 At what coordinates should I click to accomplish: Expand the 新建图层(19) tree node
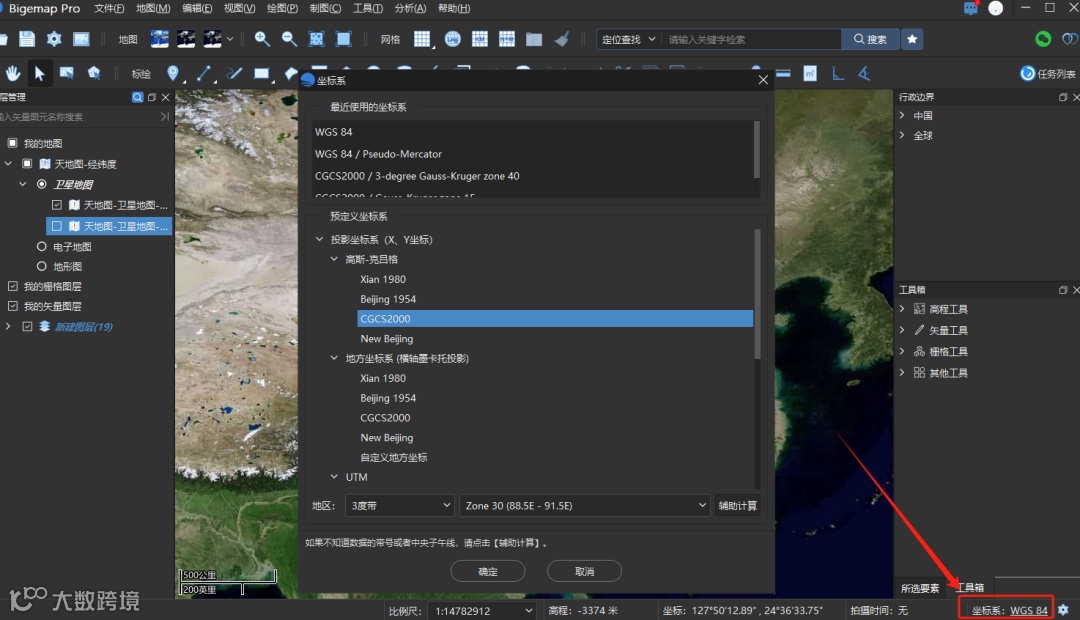click(8, 327)
